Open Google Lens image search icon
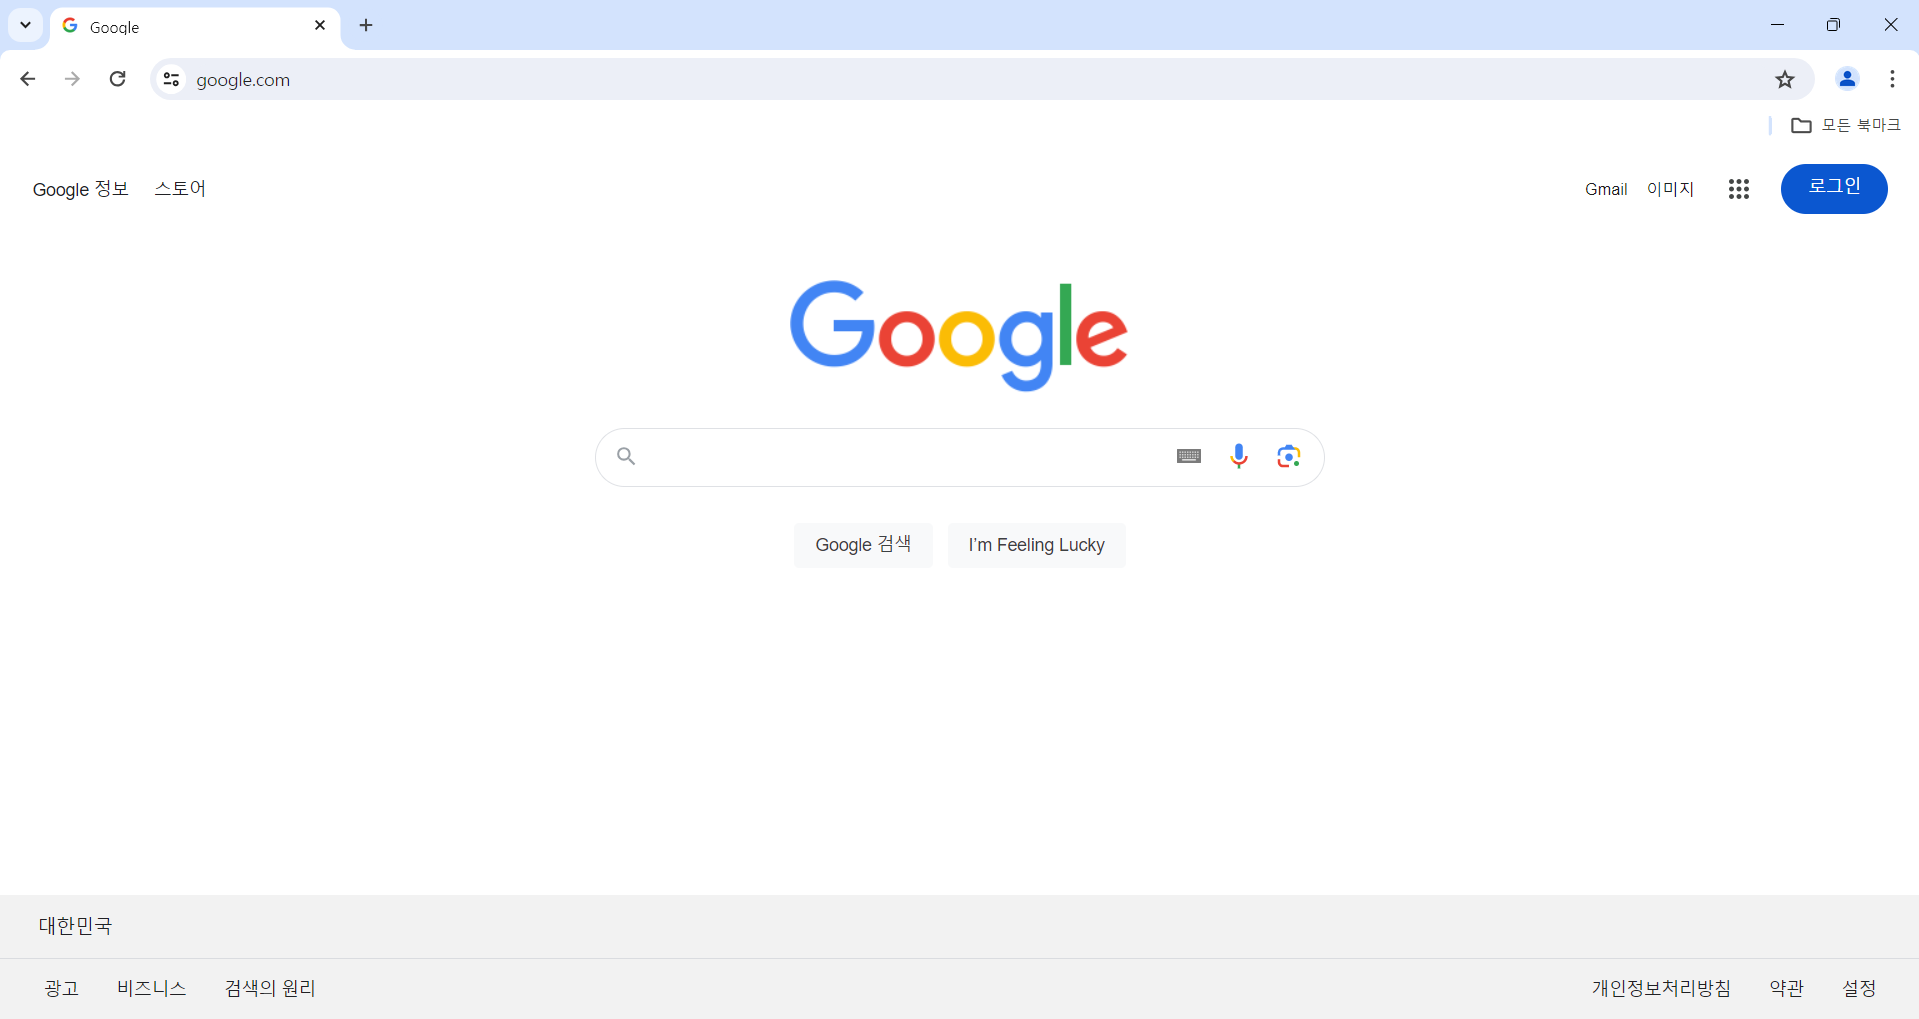This screenshot has height=1019, width=1919. (x=1288, y=456)
